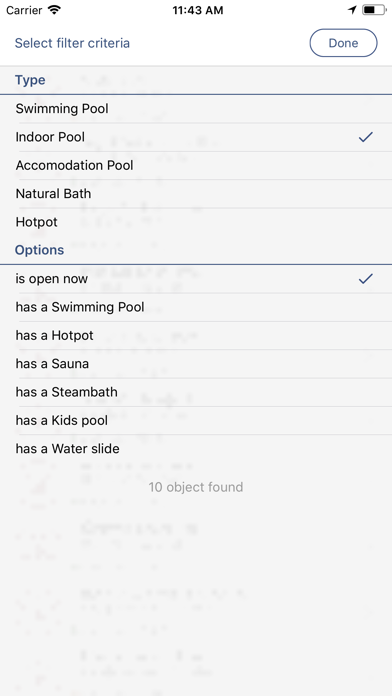Tap the location arrow status icon
This screenshot has width=392, height=696.
(352, 10)
